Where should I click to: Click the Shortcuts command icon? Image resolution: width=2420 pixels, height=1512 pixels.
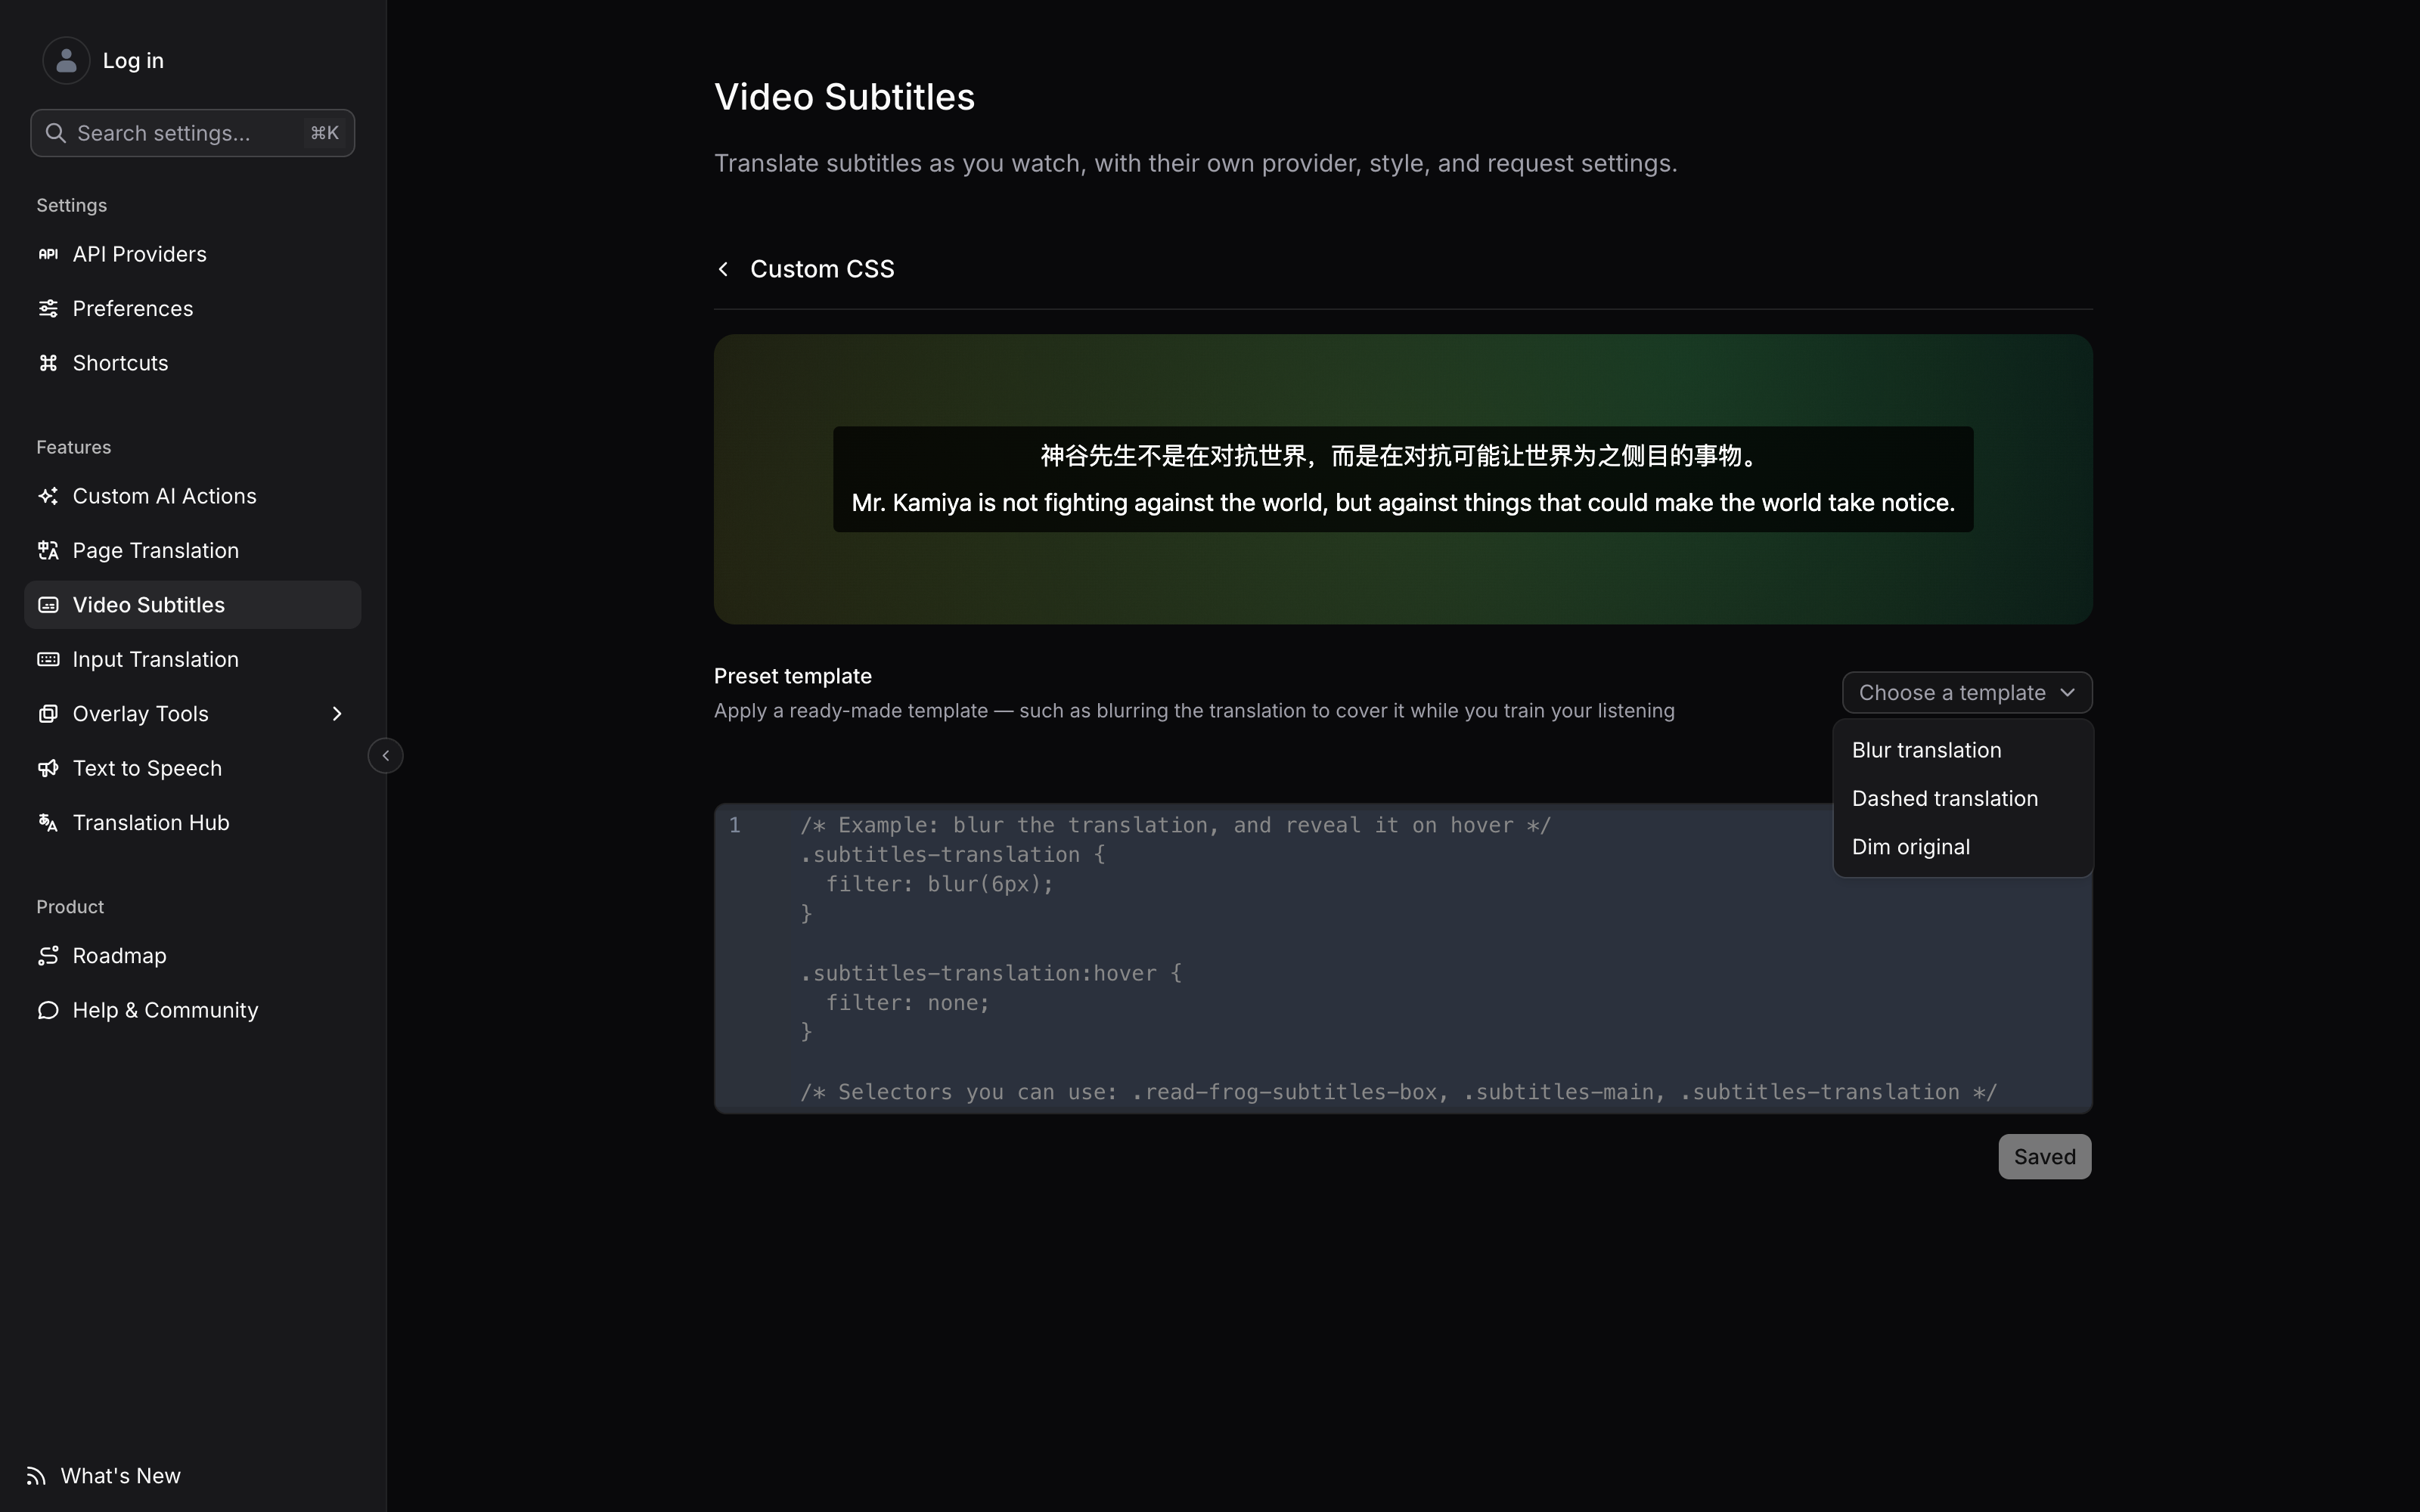click(x=48, y=363)
